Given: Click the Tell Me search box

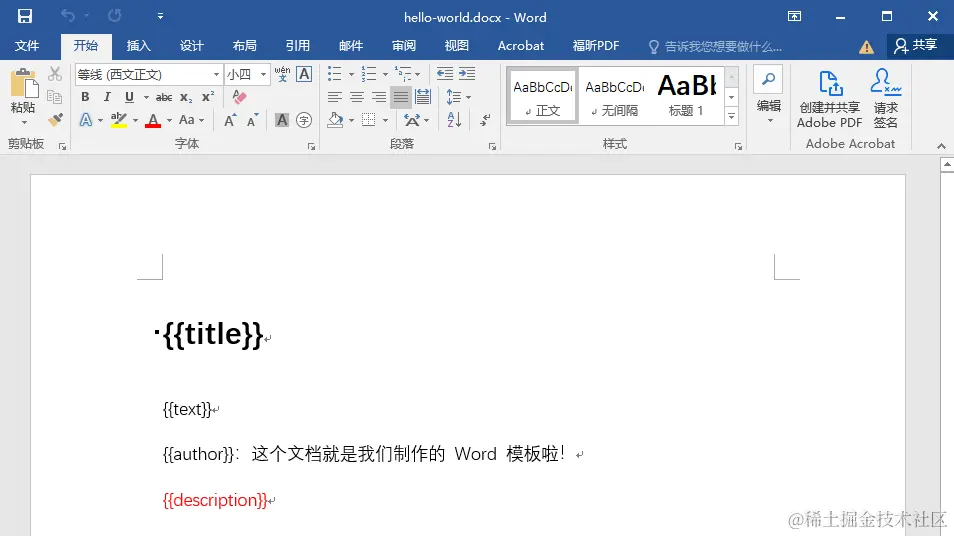Looking at the screenshot, I should [x=716, y=47].
